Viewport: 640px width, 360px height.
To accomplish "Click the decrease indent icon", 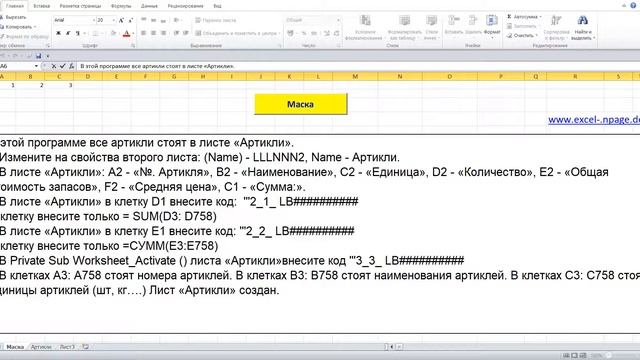I will (176, 33).
